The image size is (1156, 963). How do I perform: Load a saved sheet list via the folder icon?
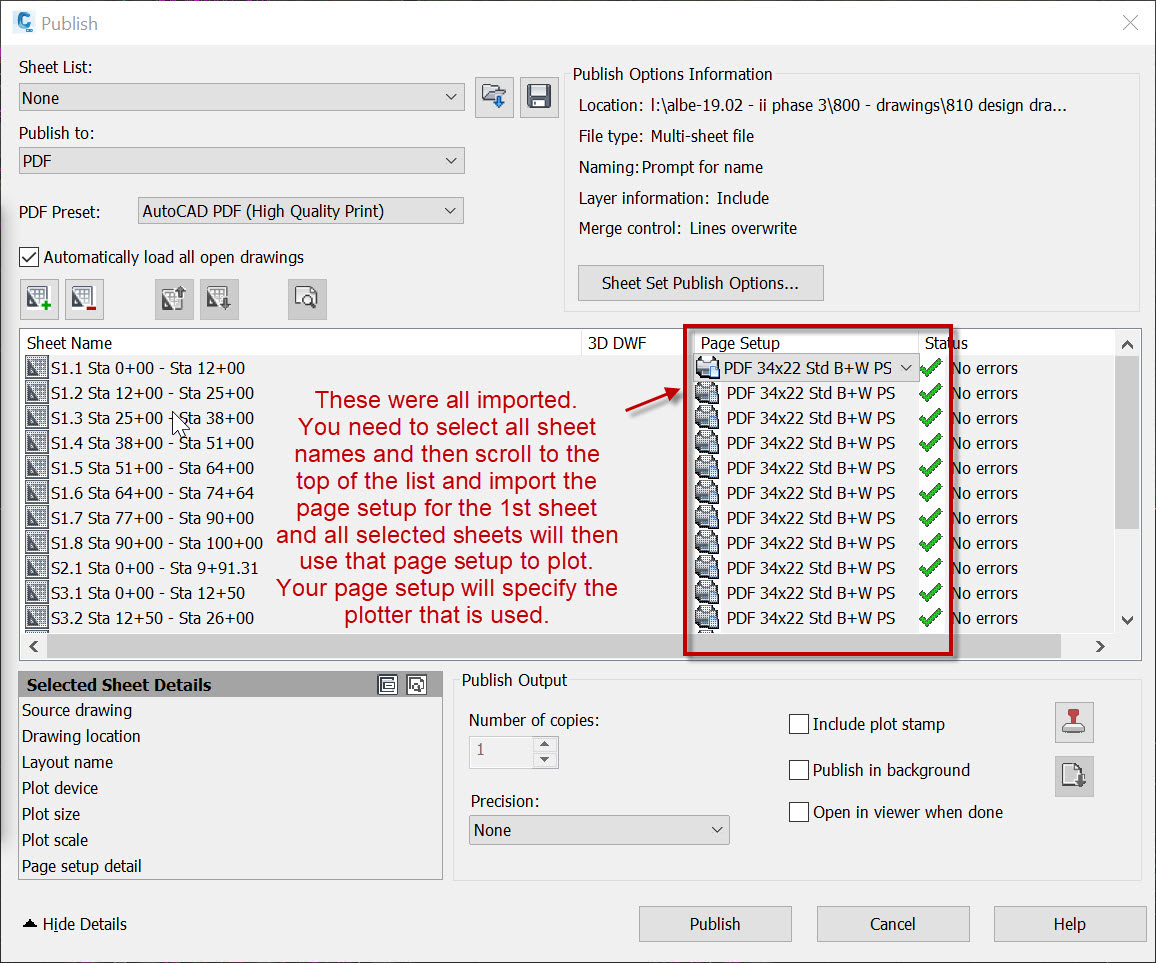pos(494,97)
